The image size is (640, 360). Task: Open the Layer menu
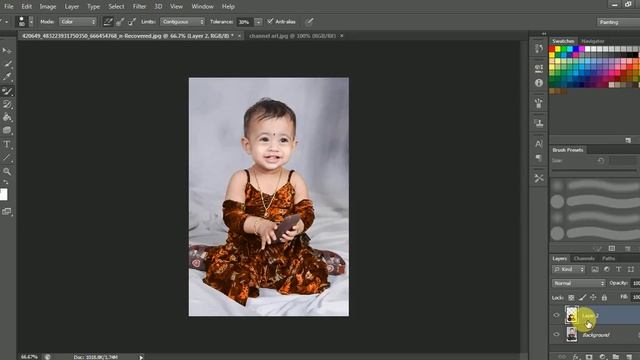tap(72, 7)
